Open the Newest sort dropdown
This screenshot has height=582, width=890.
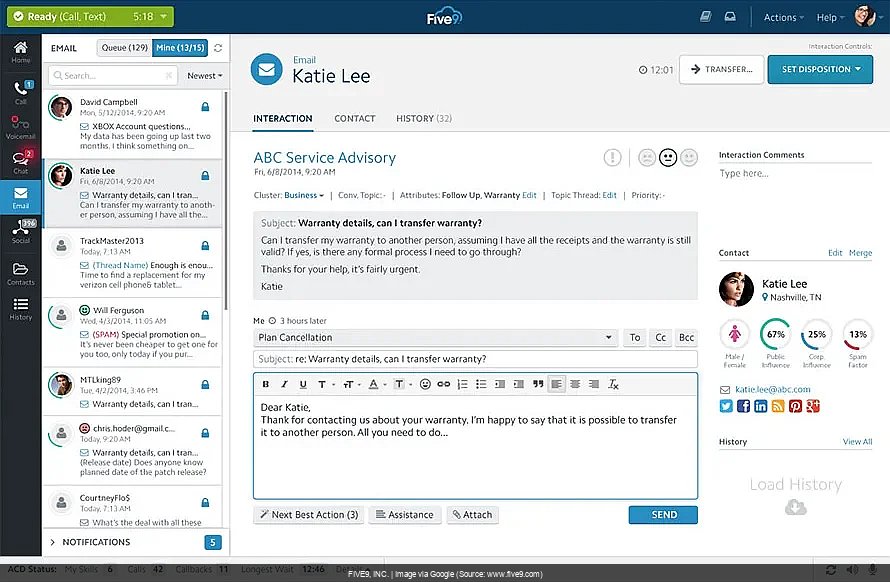[x=204, y=76]
